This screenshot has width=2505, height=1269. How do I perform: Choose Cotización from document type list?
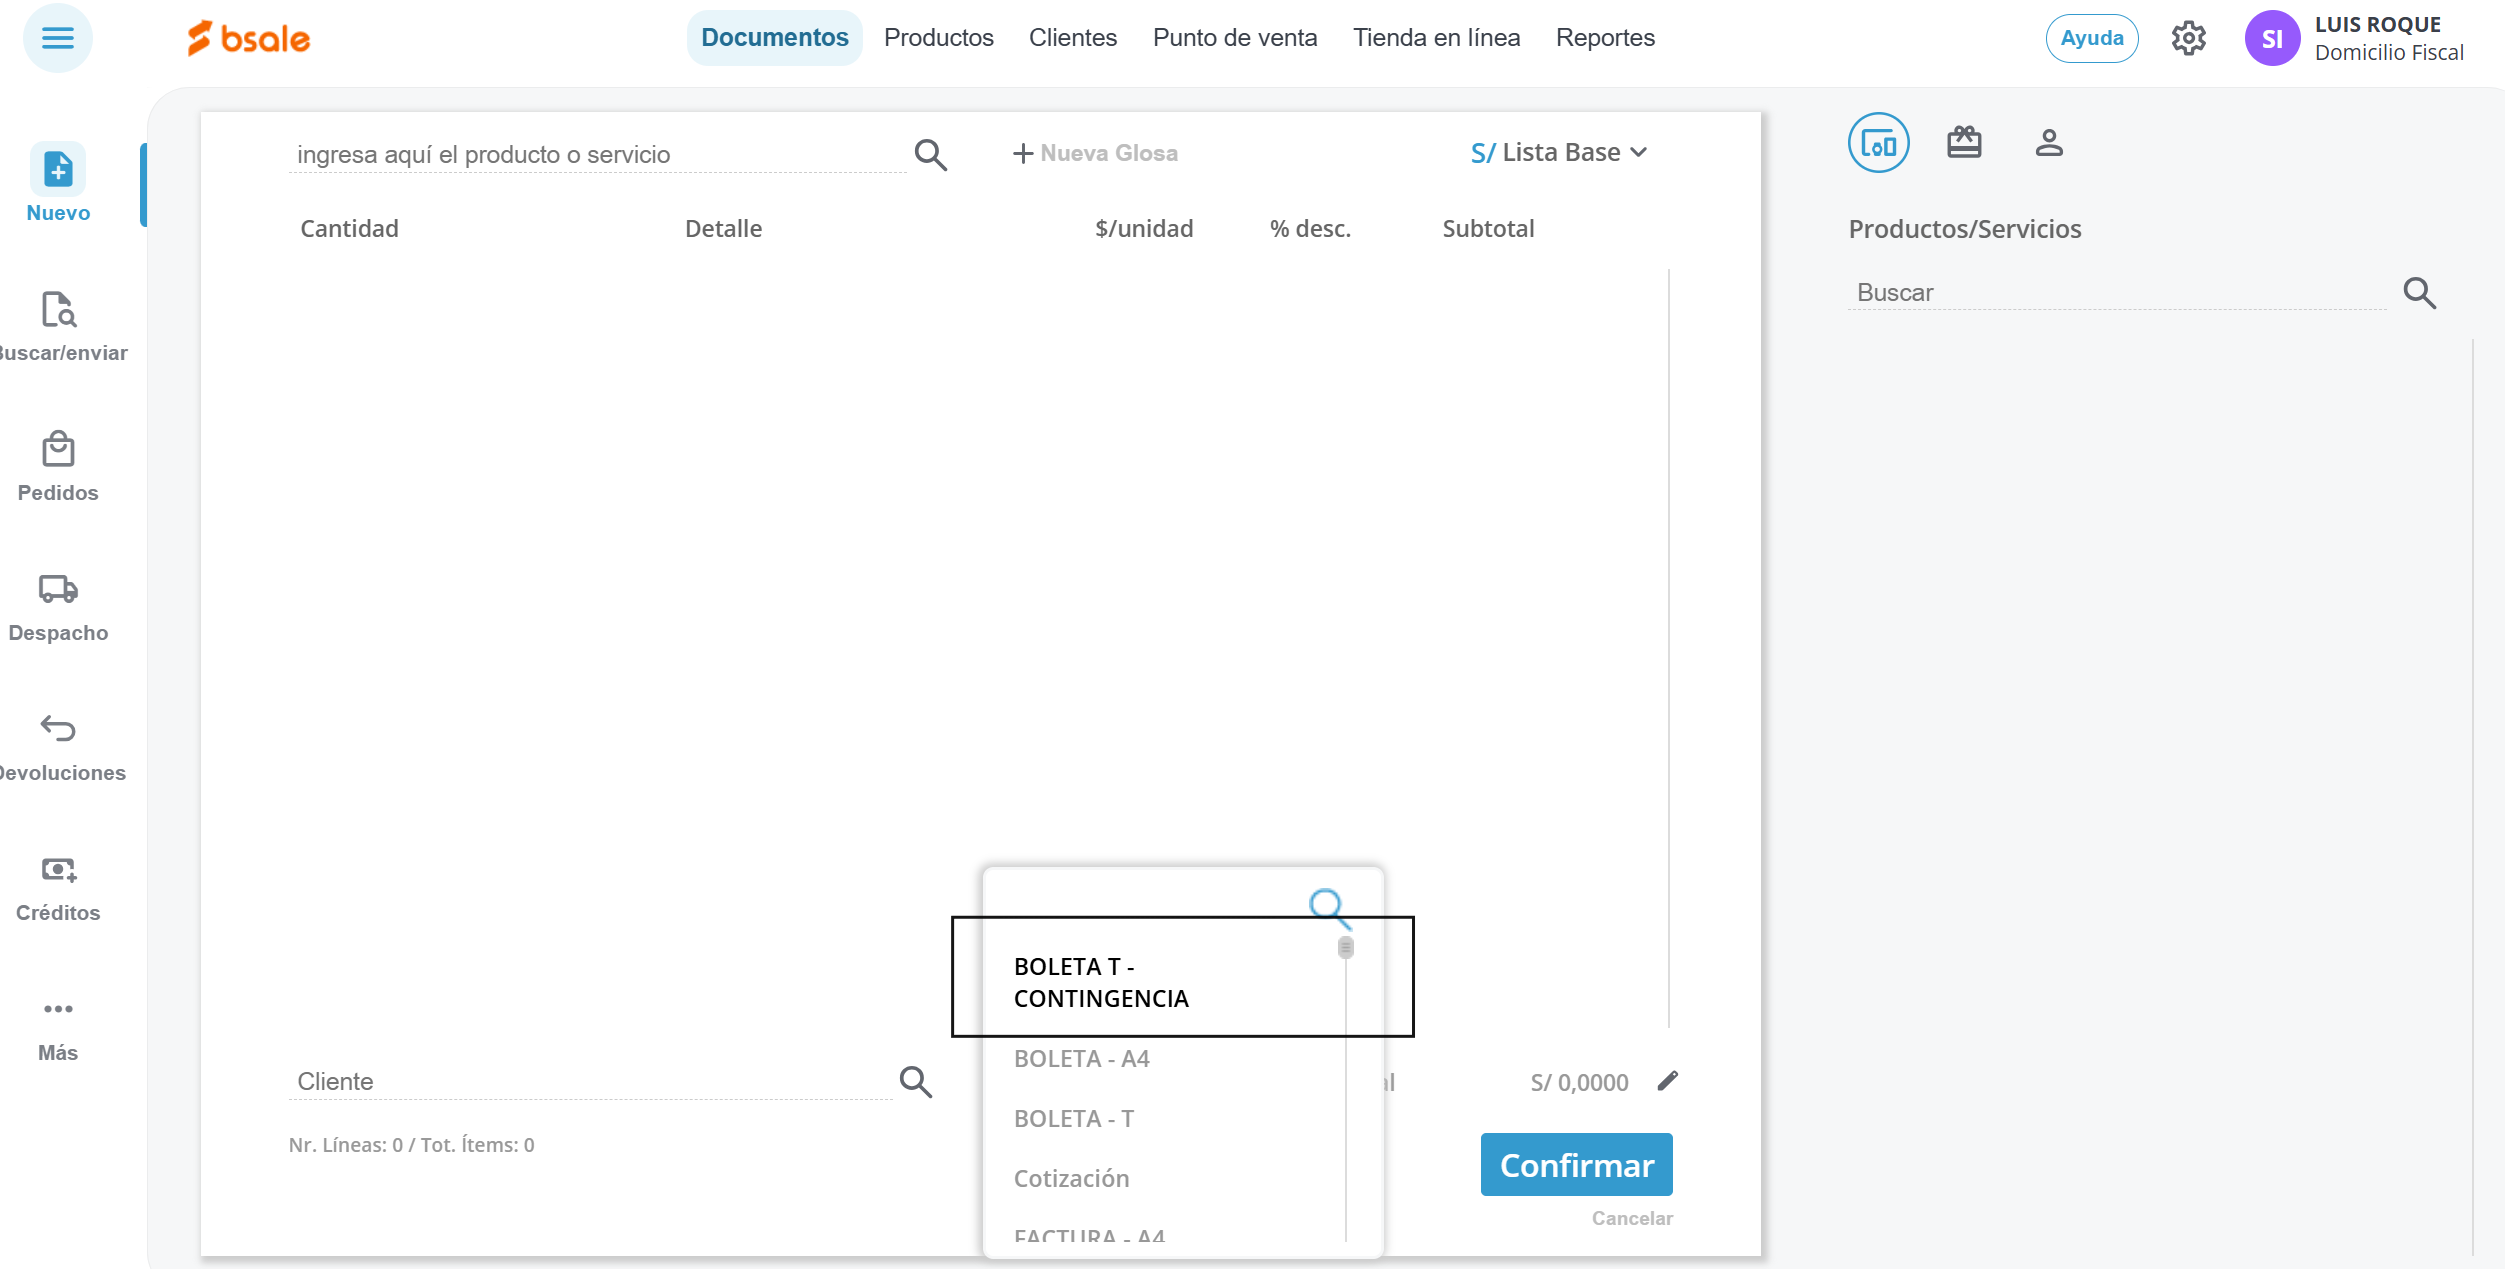[x=1071, y=1179]
